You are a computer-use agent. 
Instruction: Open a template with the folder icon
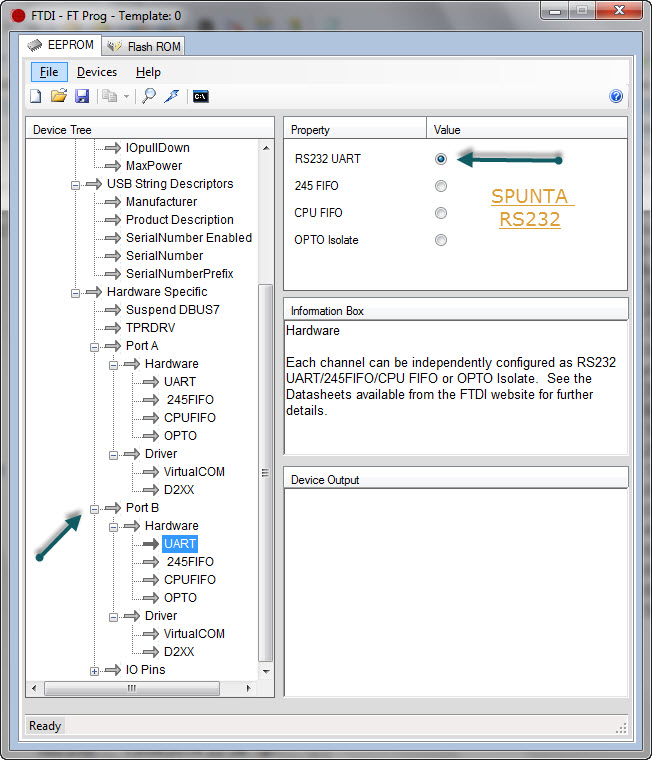59,95
